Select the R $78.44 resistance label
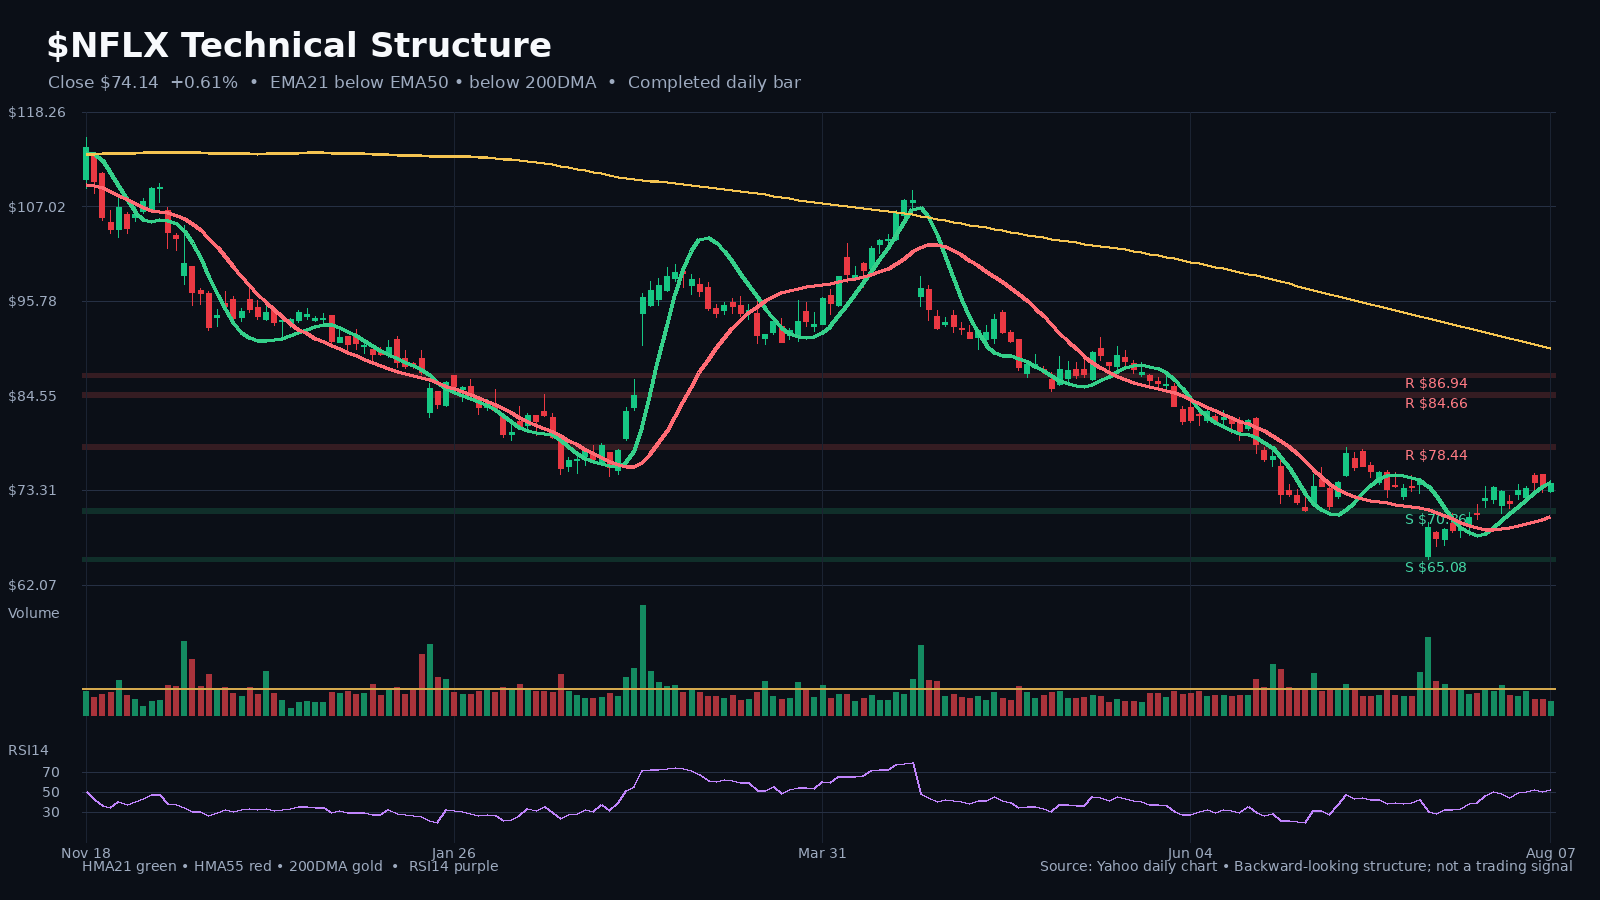Viewport: 1600px width, 900px height. pos(1436,455)
